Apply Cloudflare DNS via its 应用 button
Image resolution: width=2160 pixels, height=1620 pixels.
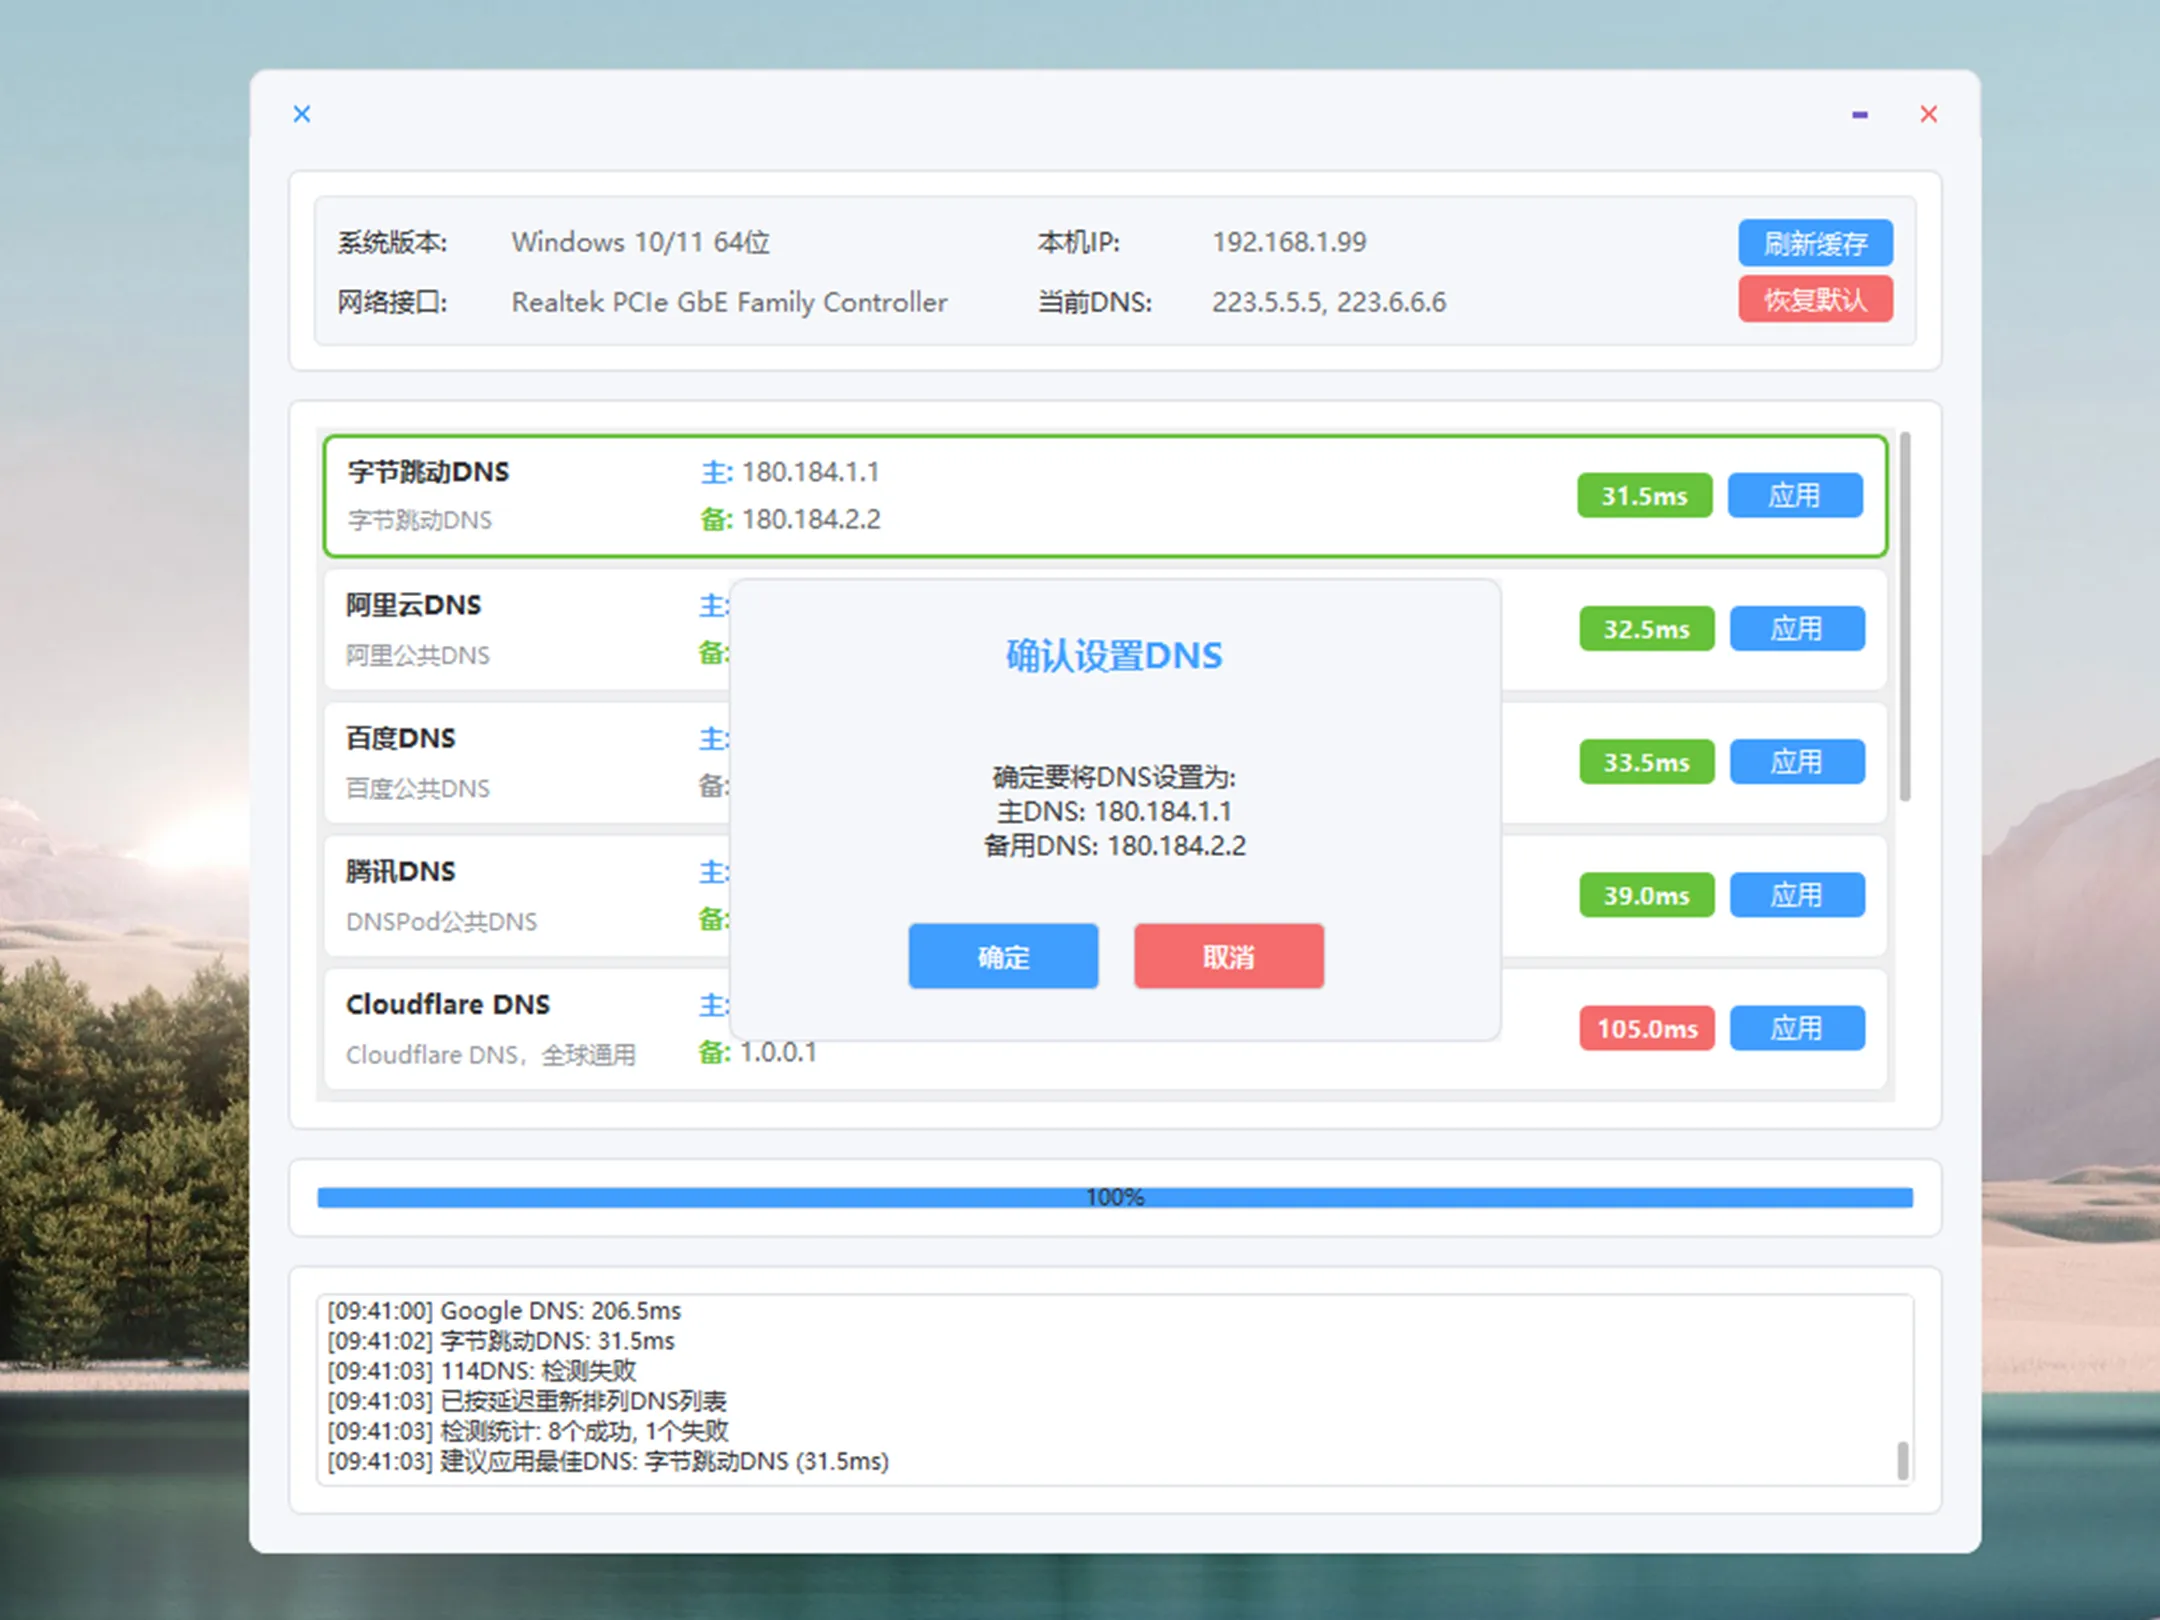pyautogui.click(x=1797, y=1027)
